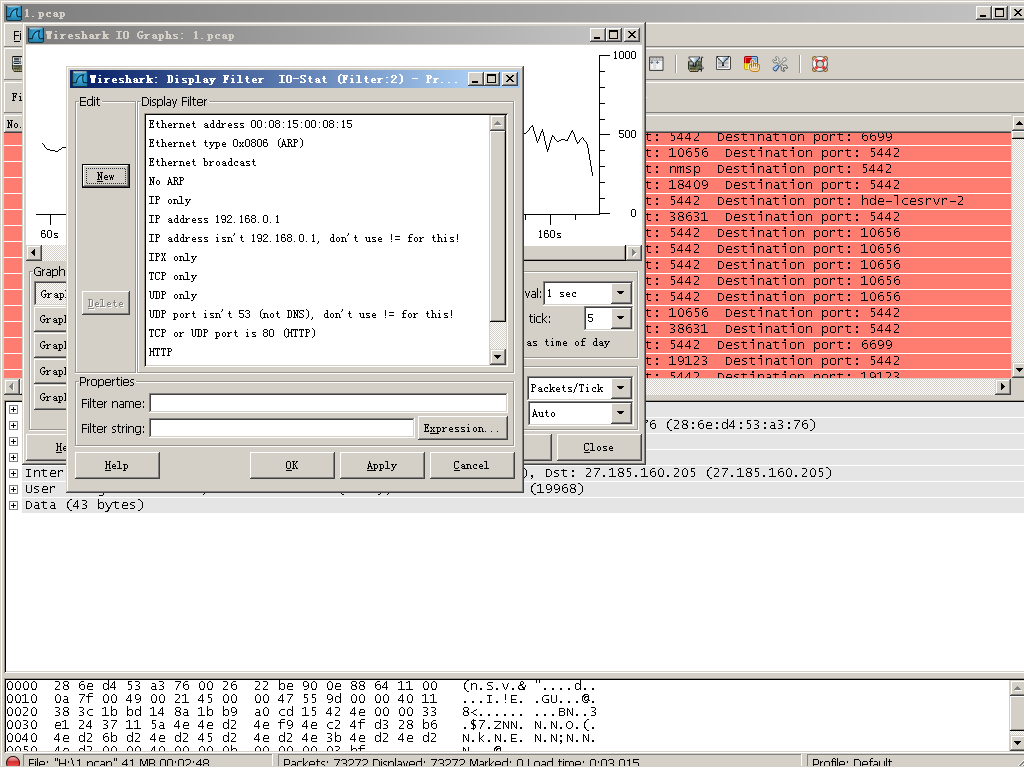
Task: Click the filter list vertical scrollbar thumb
Action: click(x=498, y=225)
